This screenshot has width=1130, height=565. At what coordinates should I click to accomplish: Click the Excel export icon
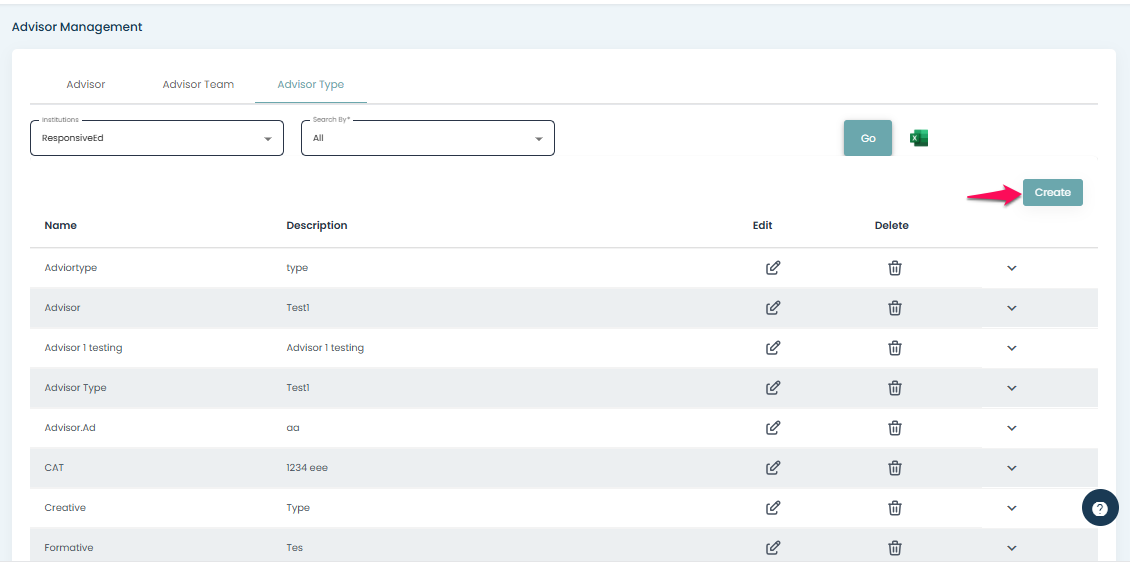(918, 138)
